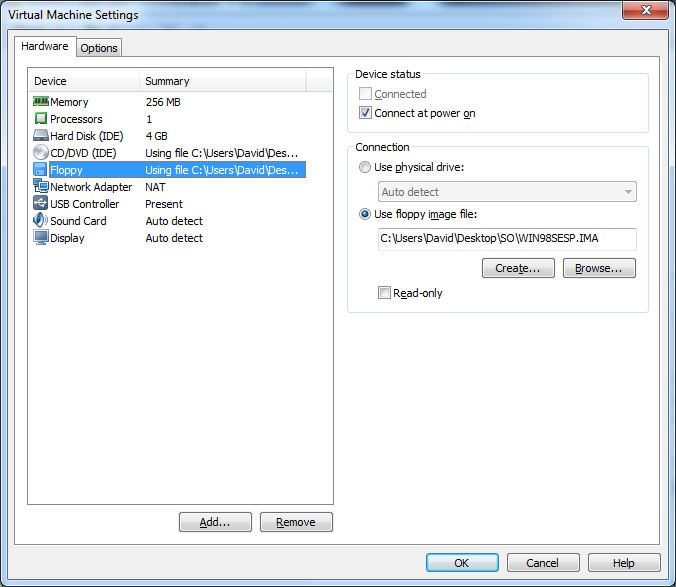Click the Create floppy image button
The image size is (676, 587).
point(518,268)
